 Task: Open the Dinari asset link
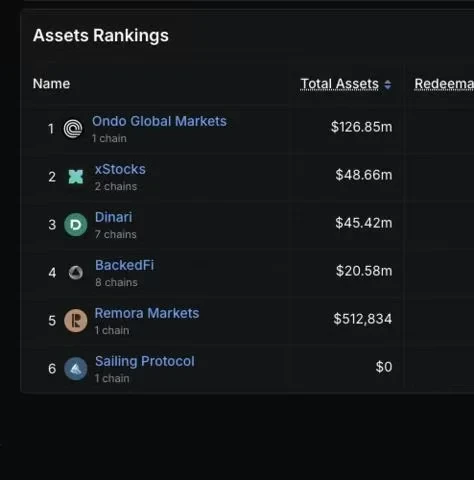point(114,217)
